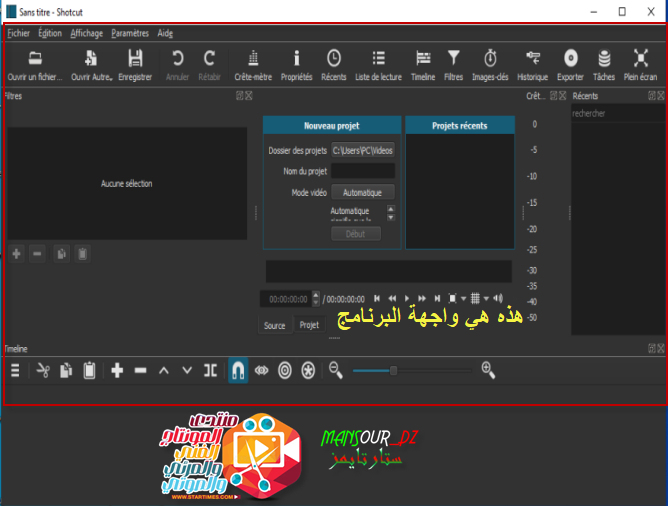
Task: Open the Récents toolbar icon
Action: [x=334, y=65]
